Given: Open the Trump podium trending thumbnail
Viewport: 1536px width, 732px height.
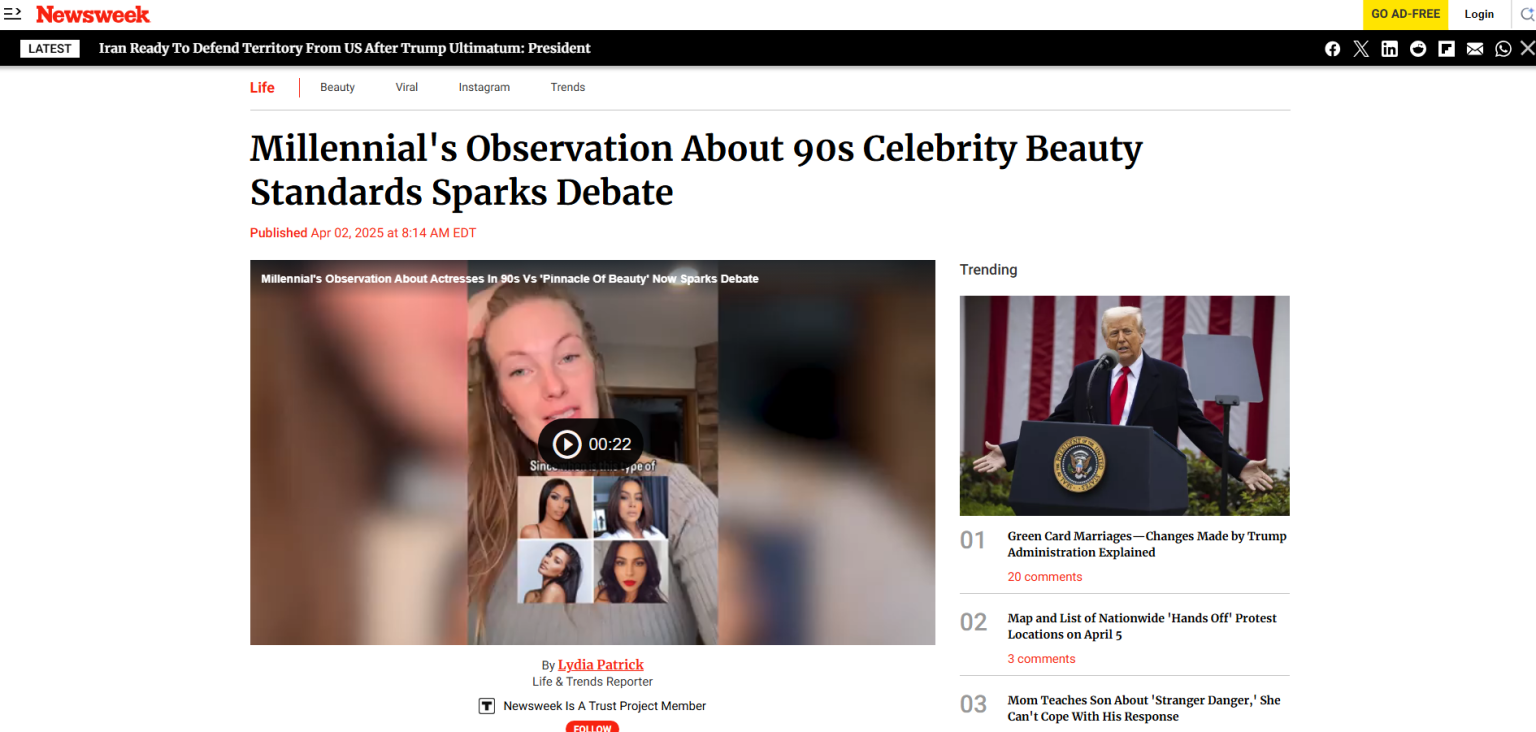Looking at the screenshot, I should pos(1124,405).
